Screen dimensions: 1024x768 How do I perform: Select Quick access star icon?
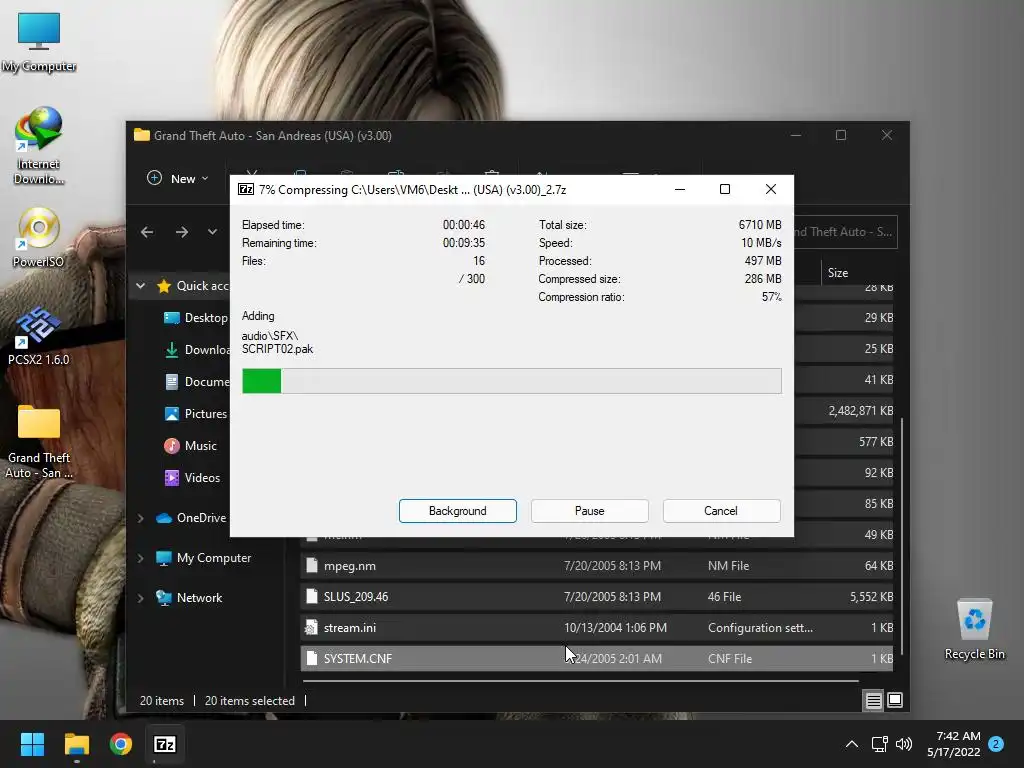point(164,285)
